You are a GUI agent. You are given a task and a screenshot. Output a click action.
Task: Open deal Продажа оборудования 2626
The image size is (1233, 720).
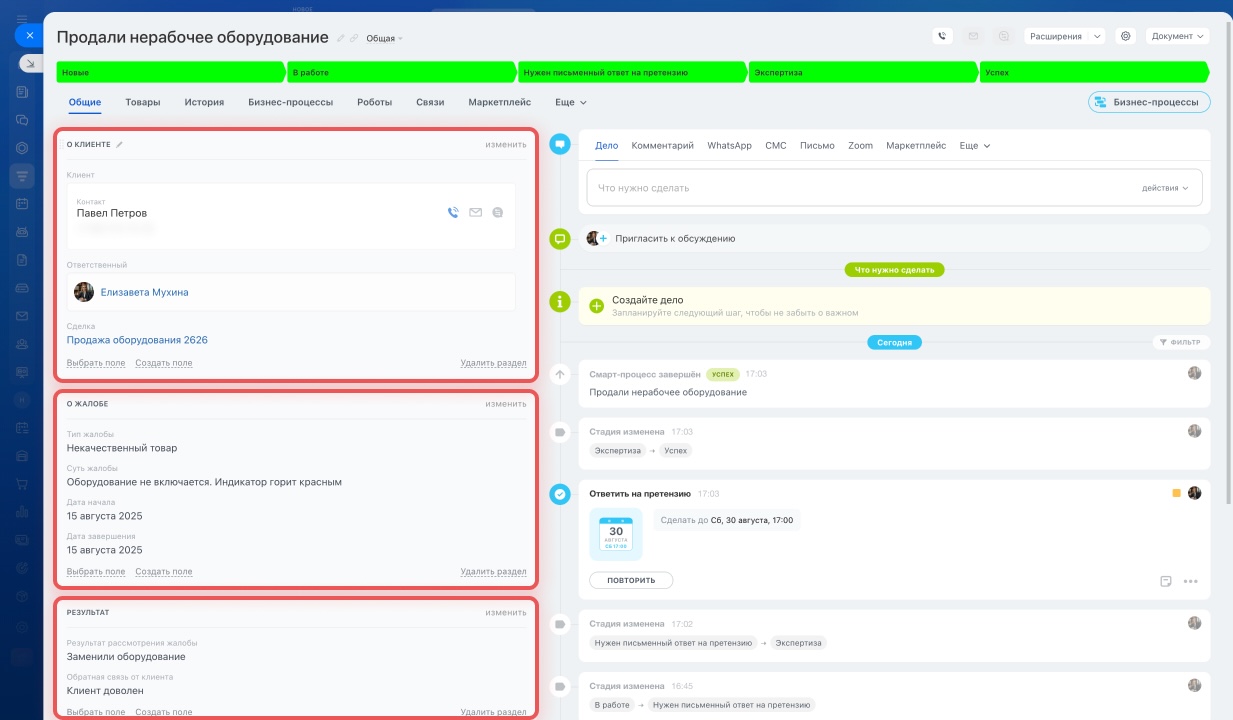(x=137, y=340)
